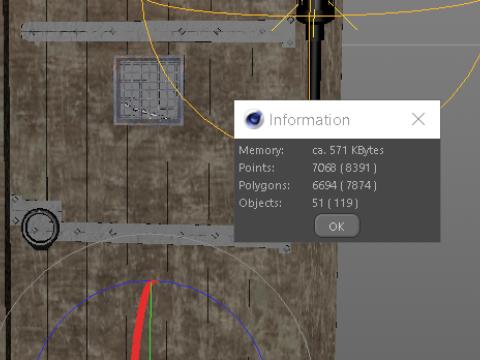Select the "ca. 571 KBytes" value
This screenshot has height=360, width=480.
point(348,150)
